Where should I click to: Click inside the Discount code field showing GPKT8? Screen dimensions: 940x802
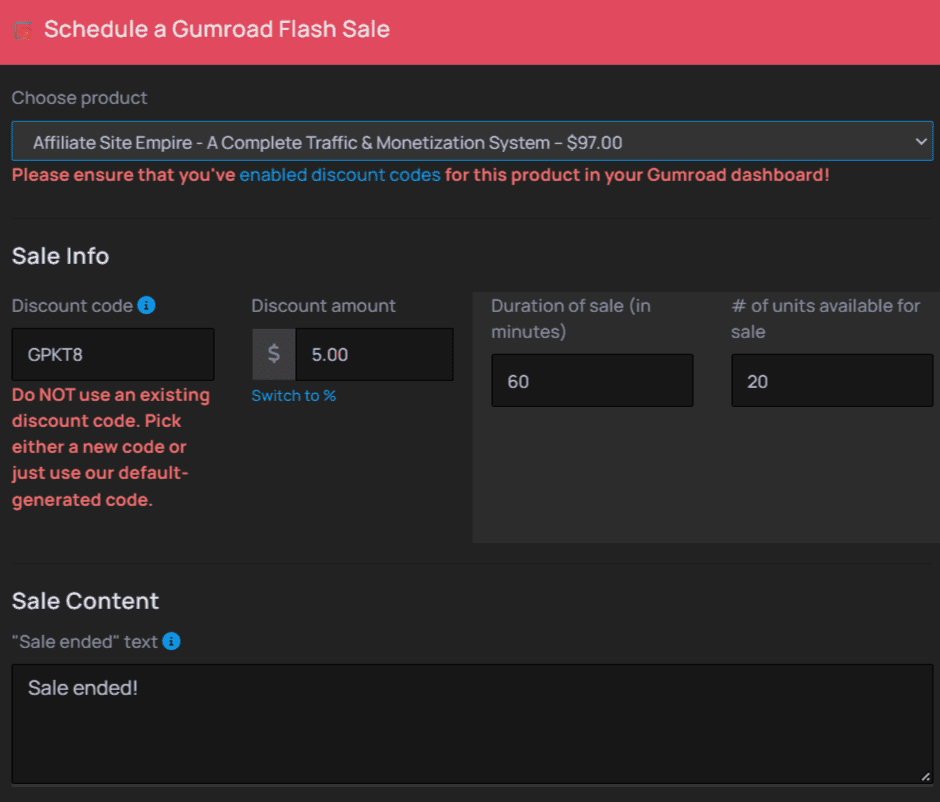click(x=112, y=354)
